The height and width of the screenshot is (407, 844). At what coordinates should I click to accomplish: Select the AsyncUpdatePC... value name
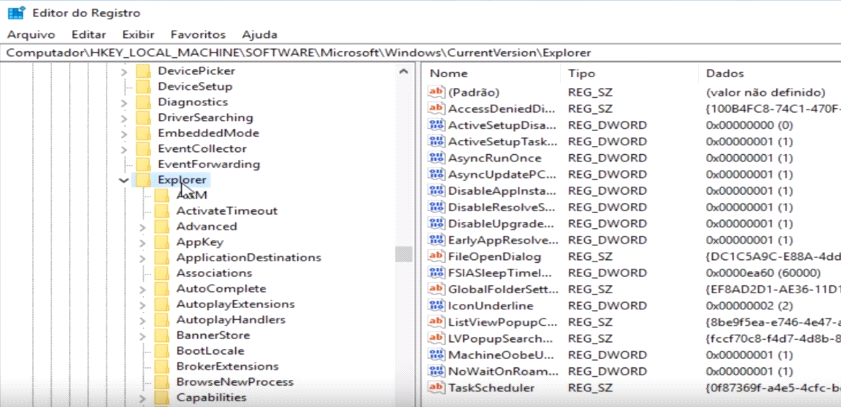pos(502,174)
